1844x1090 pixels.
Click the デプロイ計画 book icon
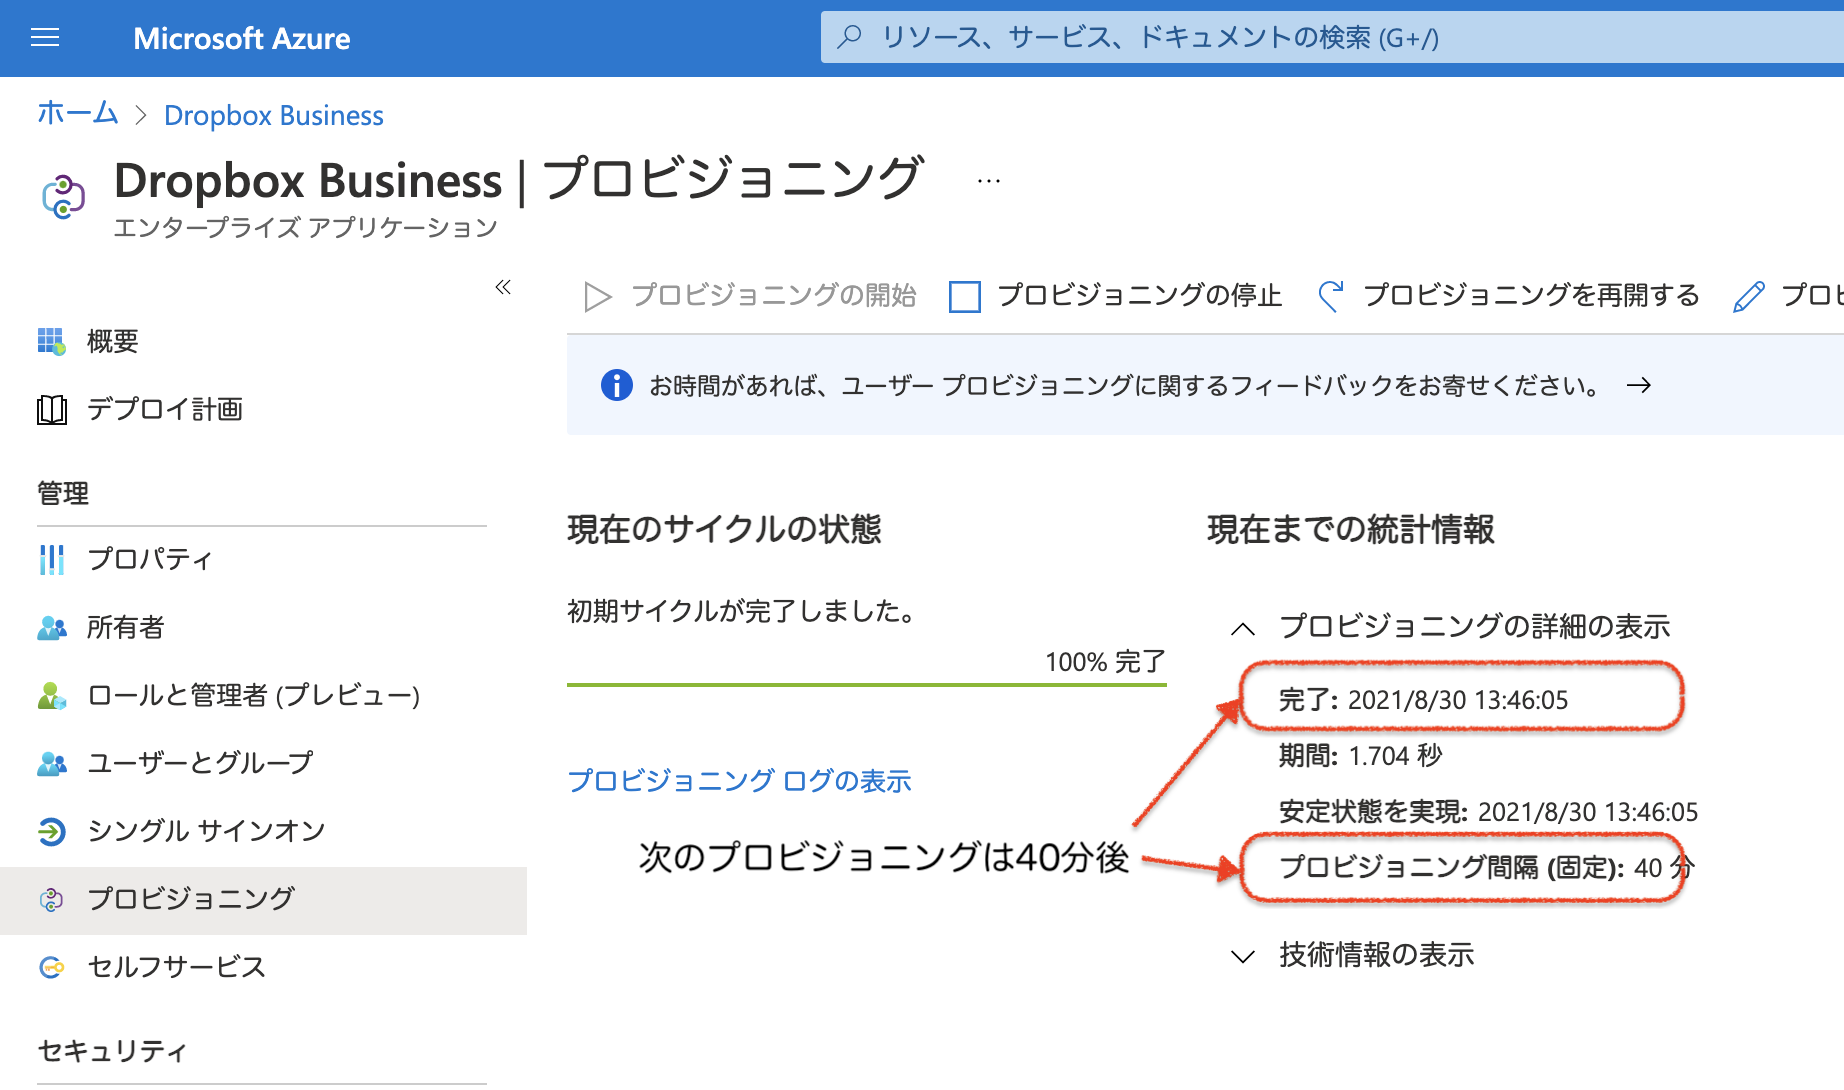click(x=52, y=409)
